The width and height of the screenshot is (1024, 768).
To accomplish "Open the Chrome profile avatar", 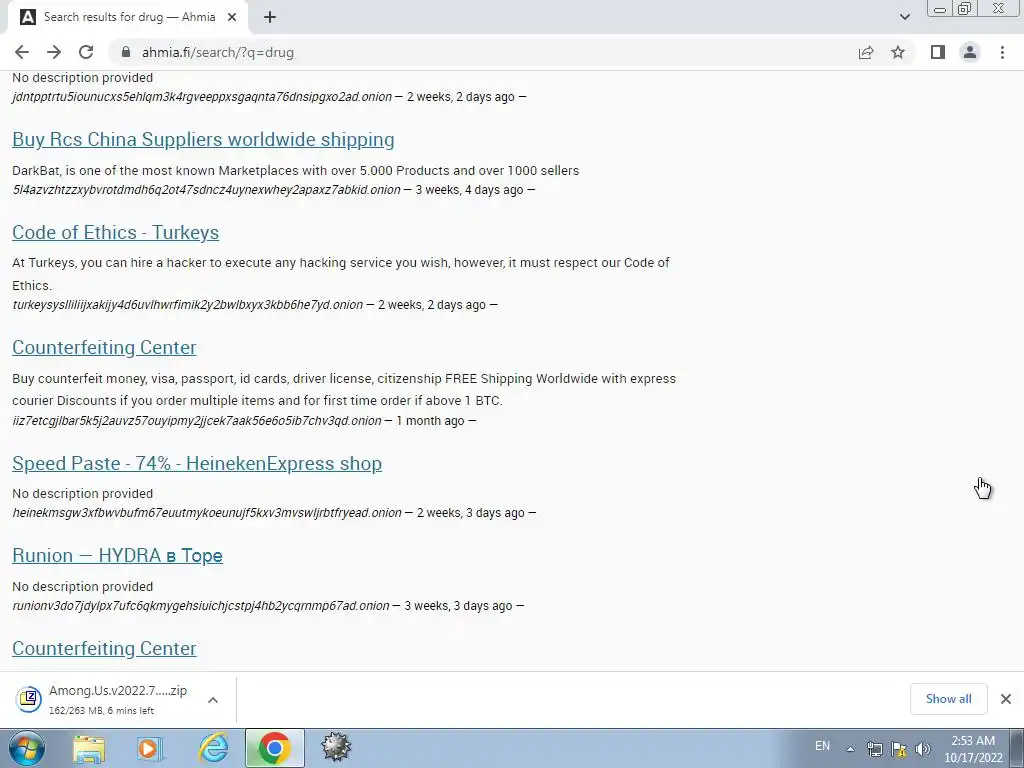I will click(970, 52).
